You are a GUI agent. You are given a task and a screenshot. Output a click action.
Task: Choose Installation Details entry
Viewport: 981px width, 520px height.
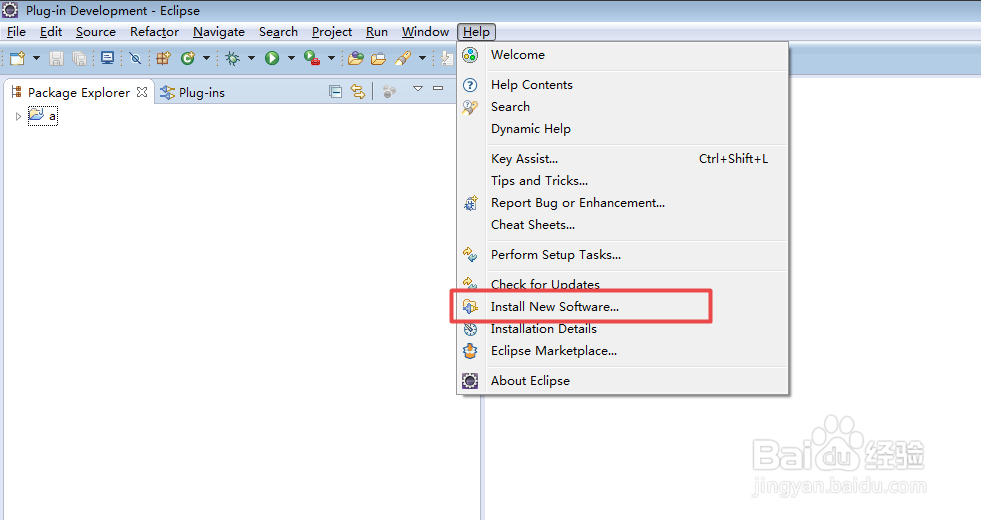click(x=623, y=329)
